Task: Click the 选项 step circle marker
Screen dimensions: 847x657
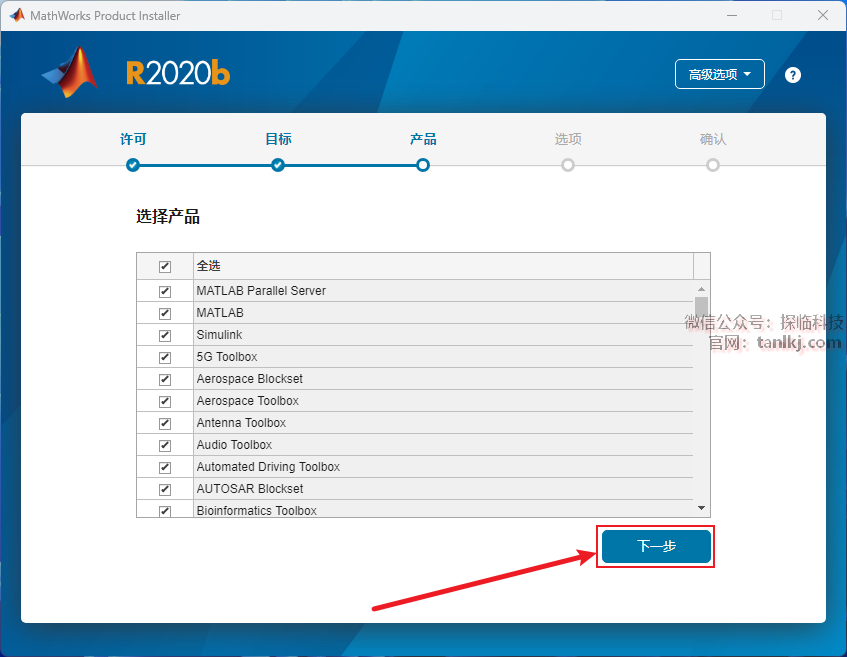Action: coord(568,165)
